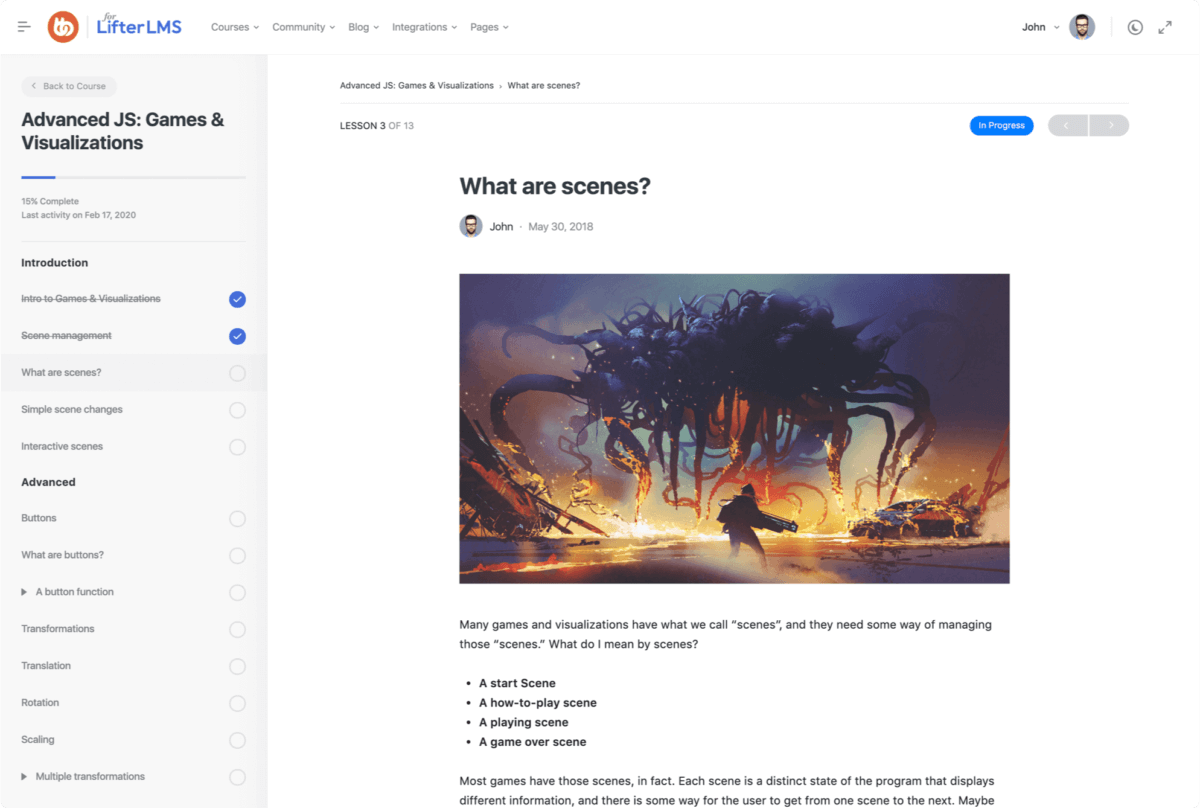1200x808 pixels.
Task: Toggle Simple scene changes completion circle
Action: point(237,410)
